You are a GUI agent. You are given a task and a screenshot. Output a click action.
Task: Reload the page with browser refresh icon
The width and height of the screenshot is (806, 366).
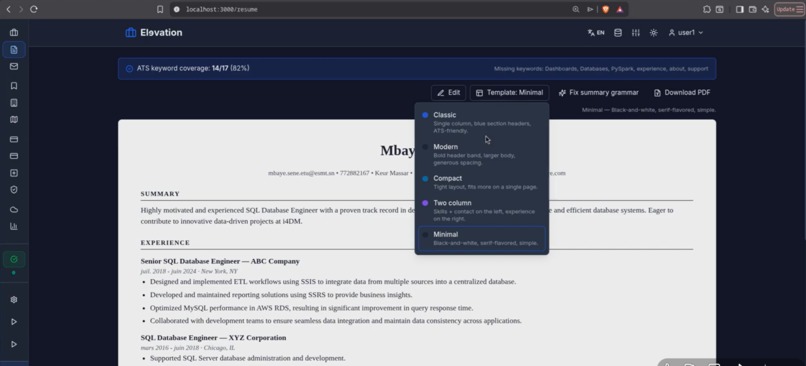[x=34, y=9]
